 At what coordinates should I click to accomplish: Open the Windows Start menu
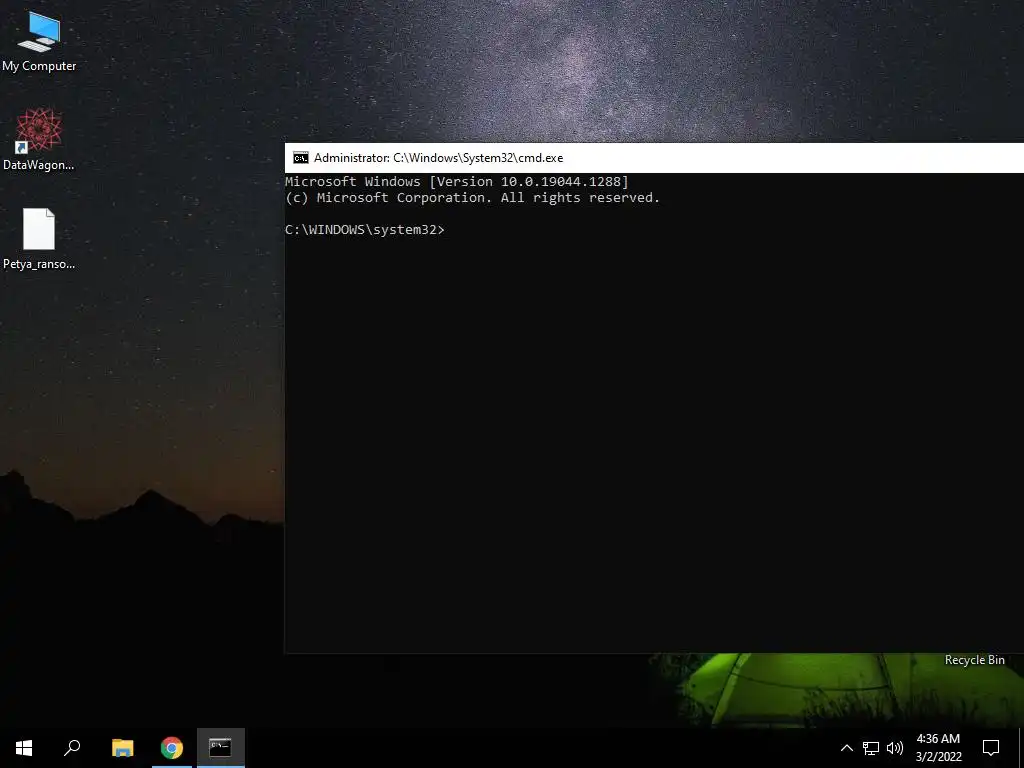[x=24, y=748]
